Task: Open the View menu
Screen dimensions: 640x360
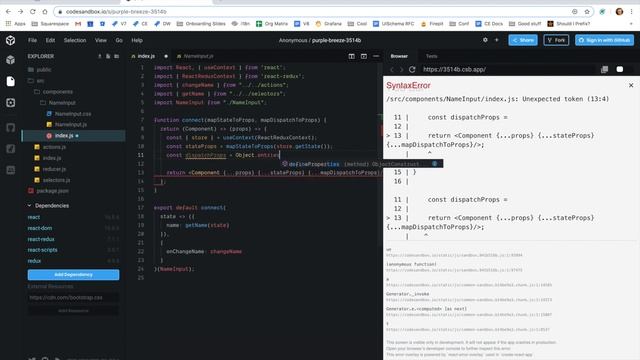Action: tap(100, 40)
